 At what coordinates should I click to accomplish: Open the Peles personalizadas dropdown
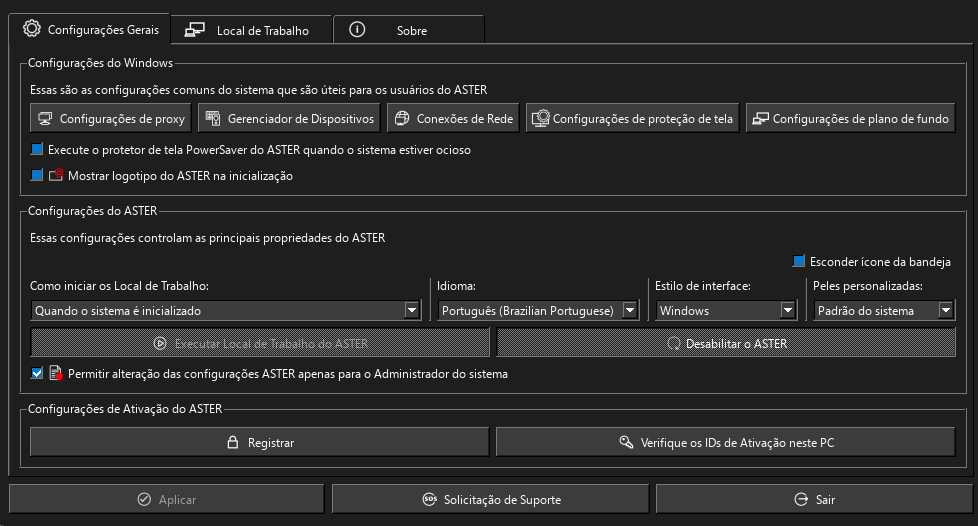click(884, 310)
